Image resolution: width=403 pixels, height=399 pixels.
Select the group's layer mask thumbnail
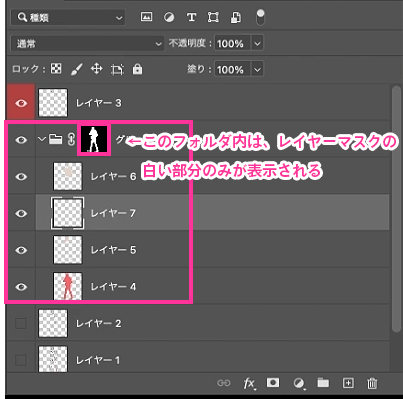click(94, 139)
